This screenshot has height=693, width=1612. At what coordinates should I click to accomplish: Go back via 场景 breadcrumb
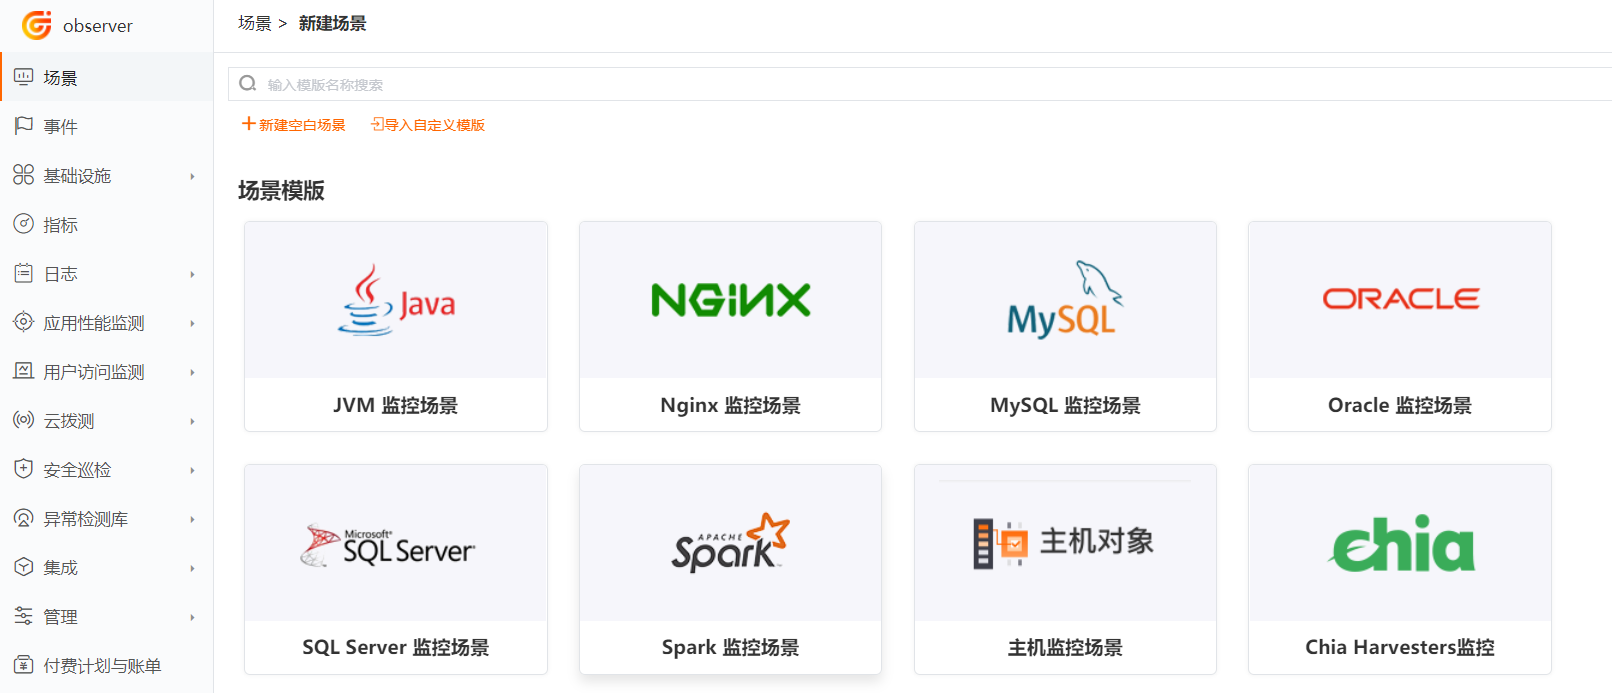254,23
